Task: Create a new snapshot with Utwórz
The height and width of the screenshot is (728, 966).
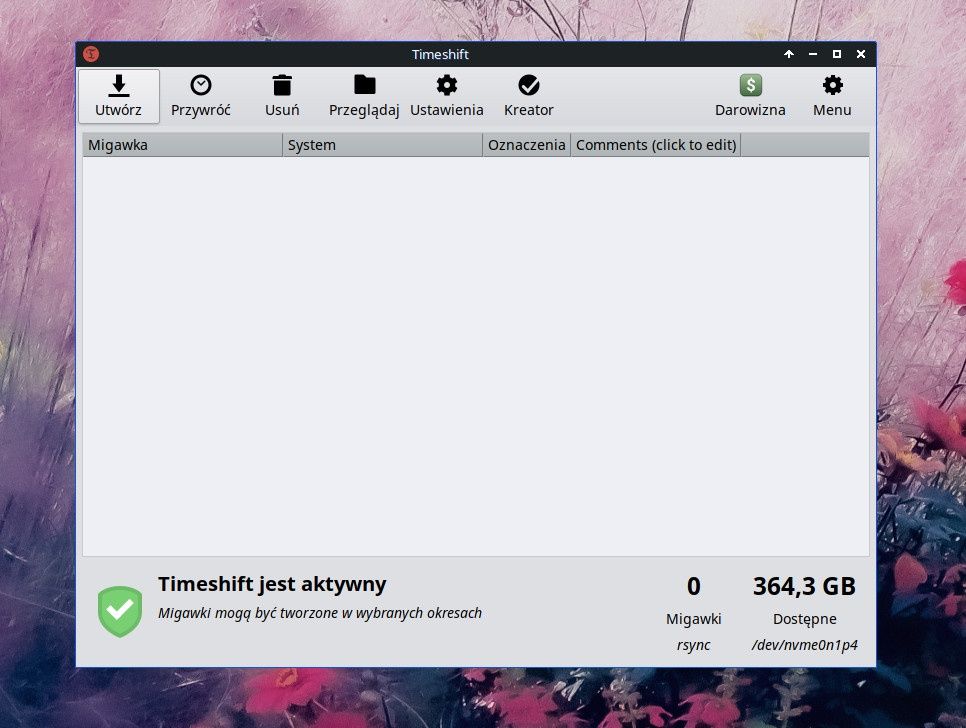Action: point(118,96)
